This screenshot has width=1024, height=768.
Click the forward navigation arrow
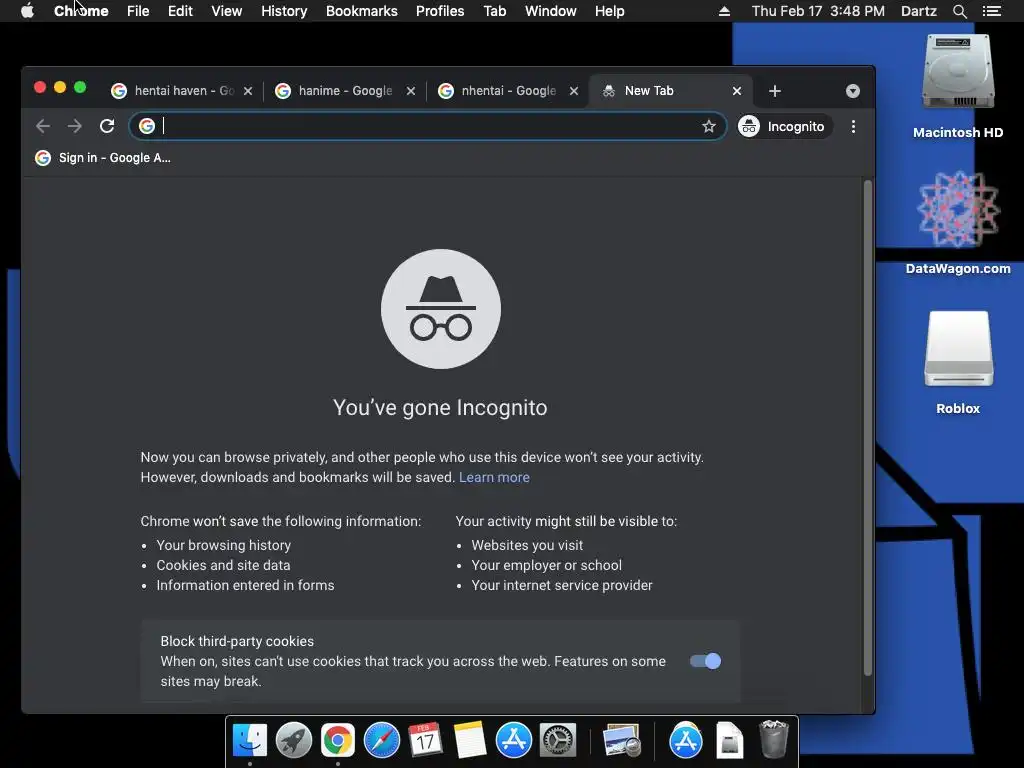coord(74,126)
